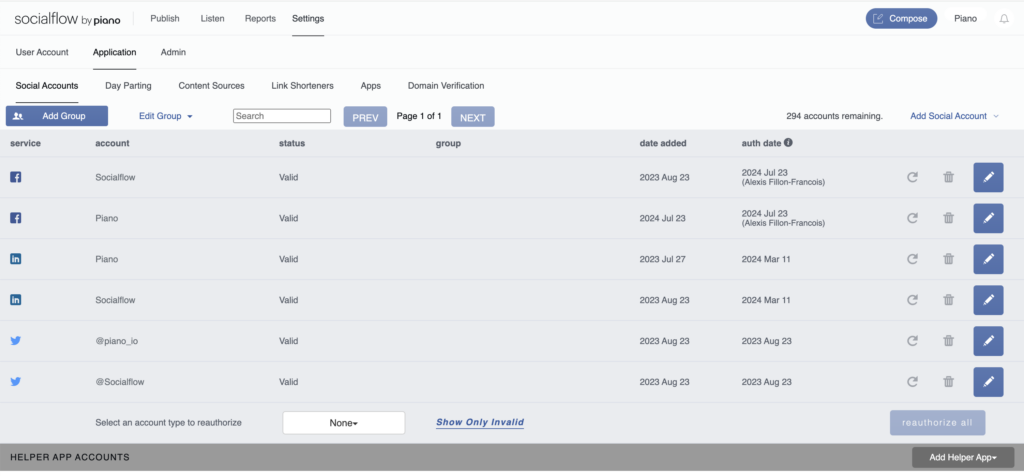This screenshot has height=476, width=1024.
Task: Click the @piano_io account name
Action: [x=116, y=341]
